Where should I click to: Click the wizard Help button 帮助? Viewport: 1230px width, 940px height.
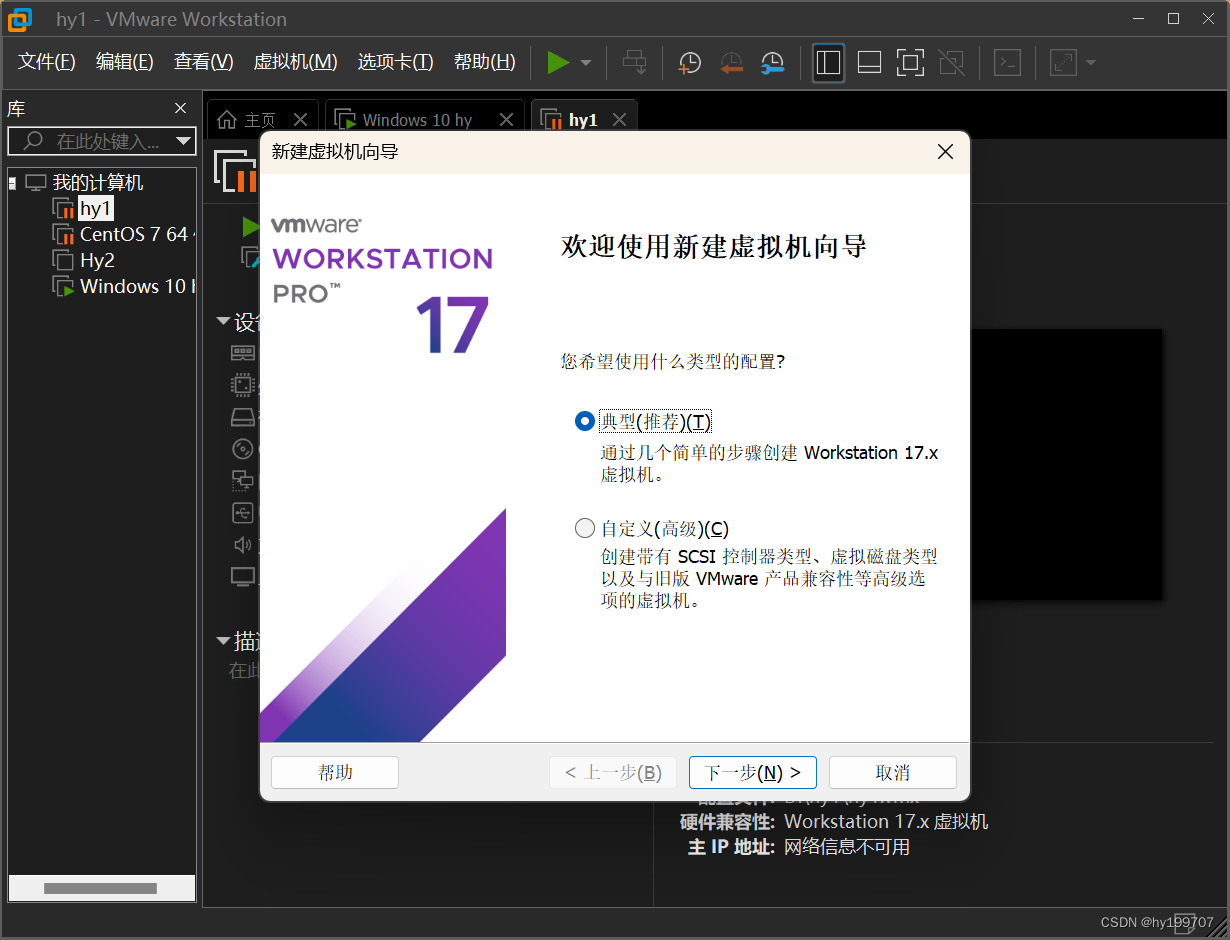(335, 773)
